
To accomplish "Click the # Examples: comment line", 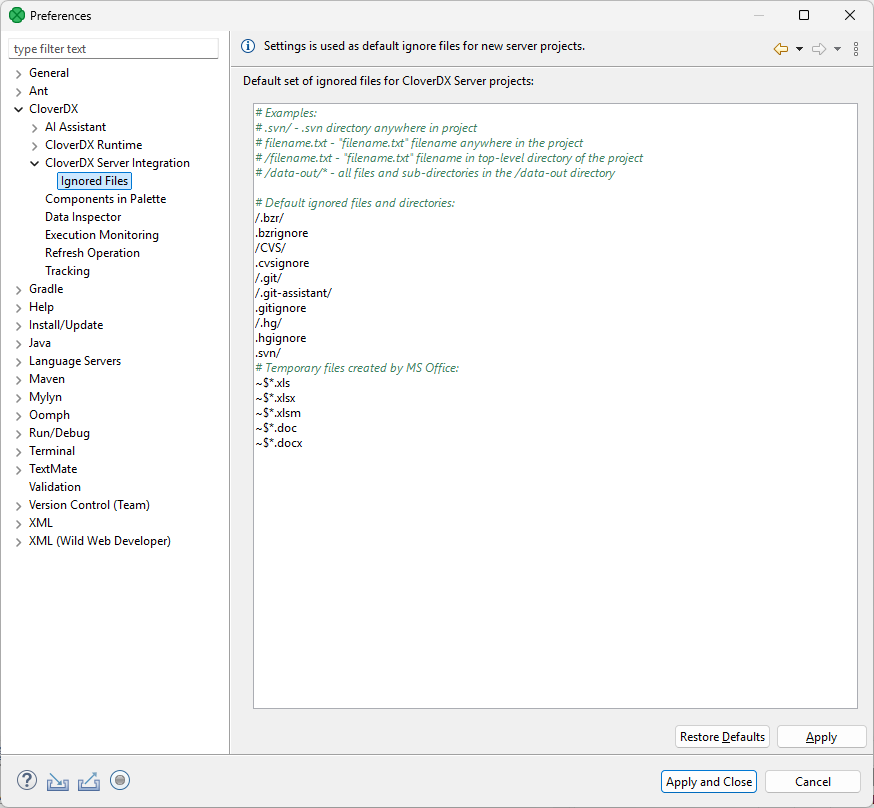I will click(x=286, y=113).
